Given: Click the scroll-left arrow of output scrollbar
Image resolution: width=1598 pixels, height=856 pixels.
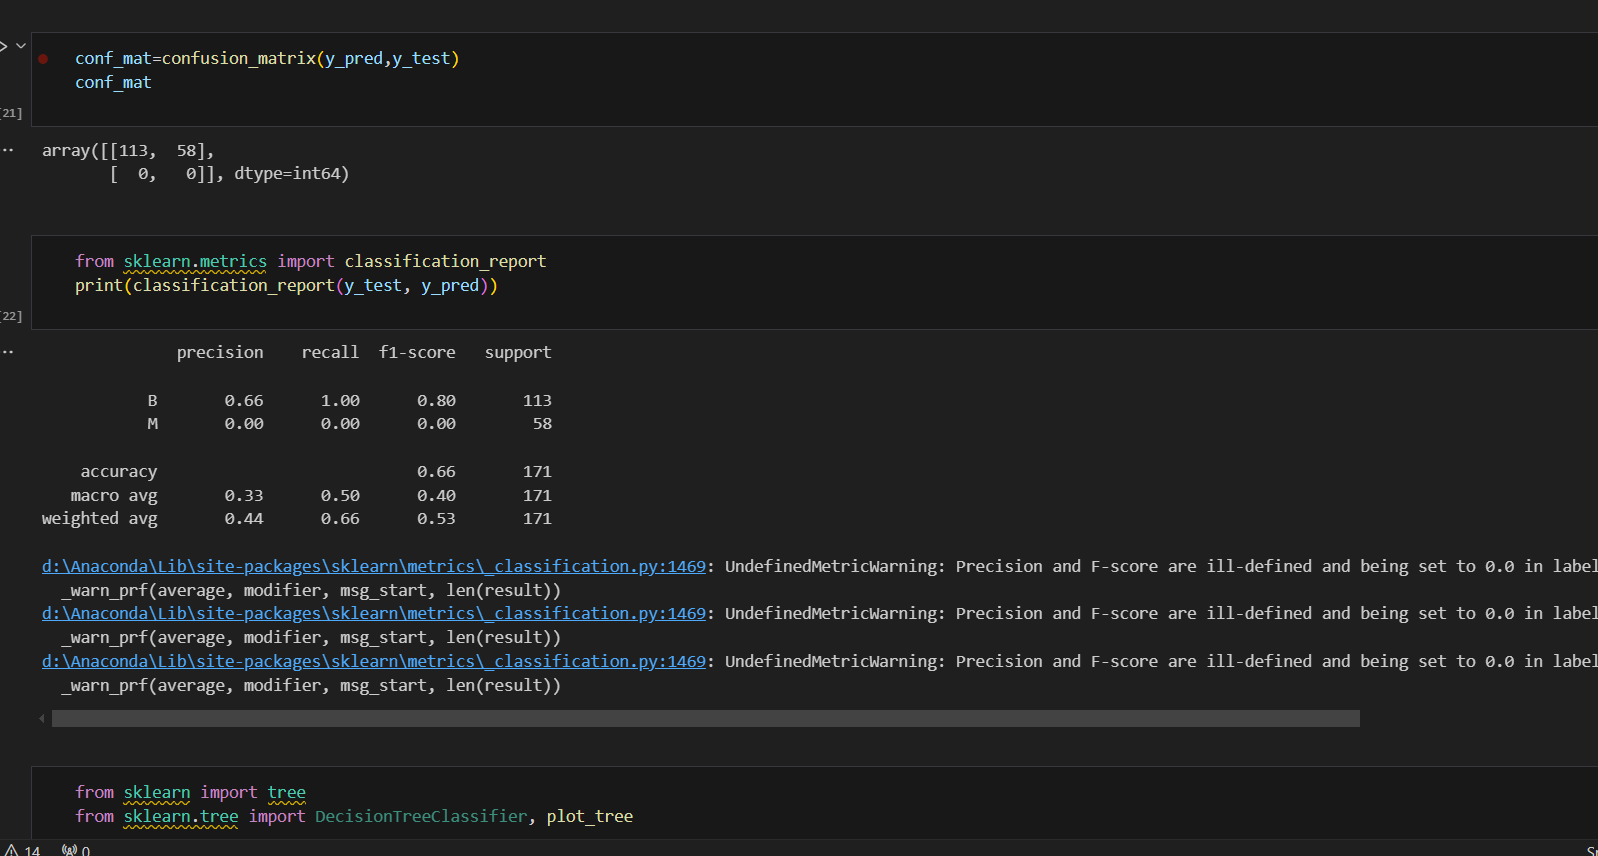Looking at the screenshot, I should [x=42, y=719].
